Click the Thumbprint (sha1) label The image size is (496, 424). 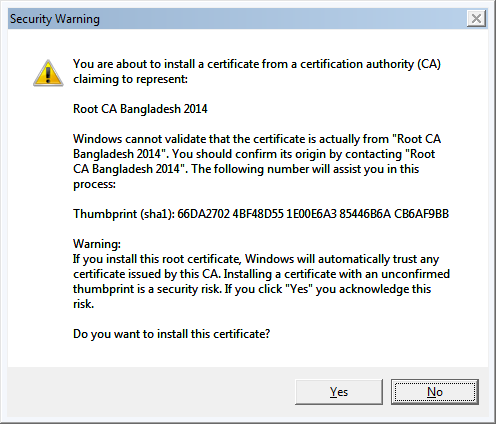124,214
